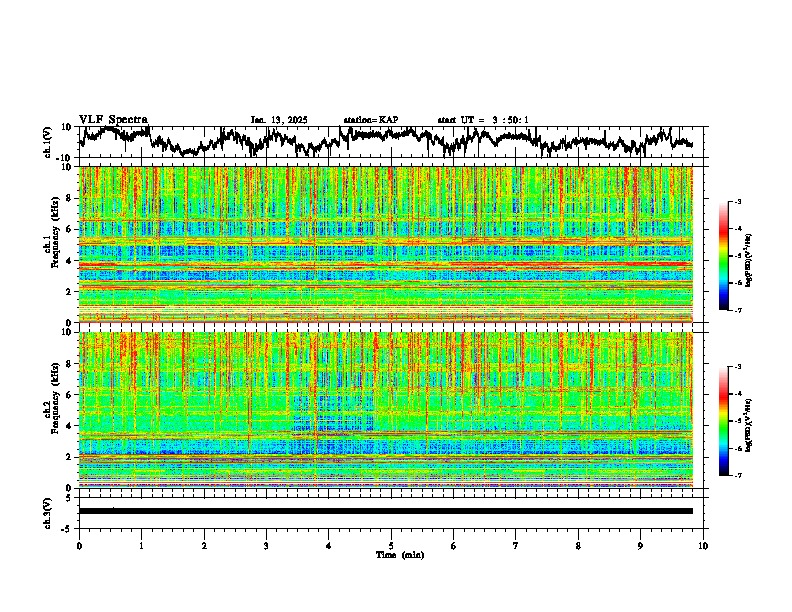Click the '6' tick on the time axis
792x612 pixels.
click(454, 546)
